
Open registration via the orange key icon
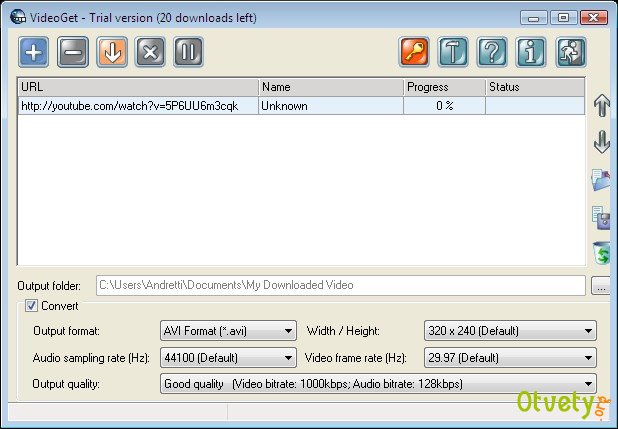pos(414,52)
